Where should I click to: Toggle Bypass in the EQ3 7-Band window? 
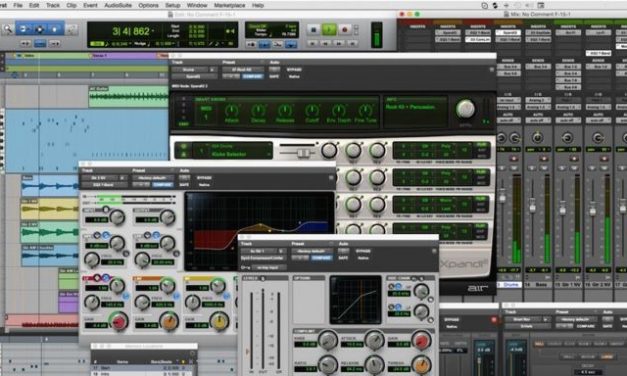pyautogui.click(x=204, y=178)
